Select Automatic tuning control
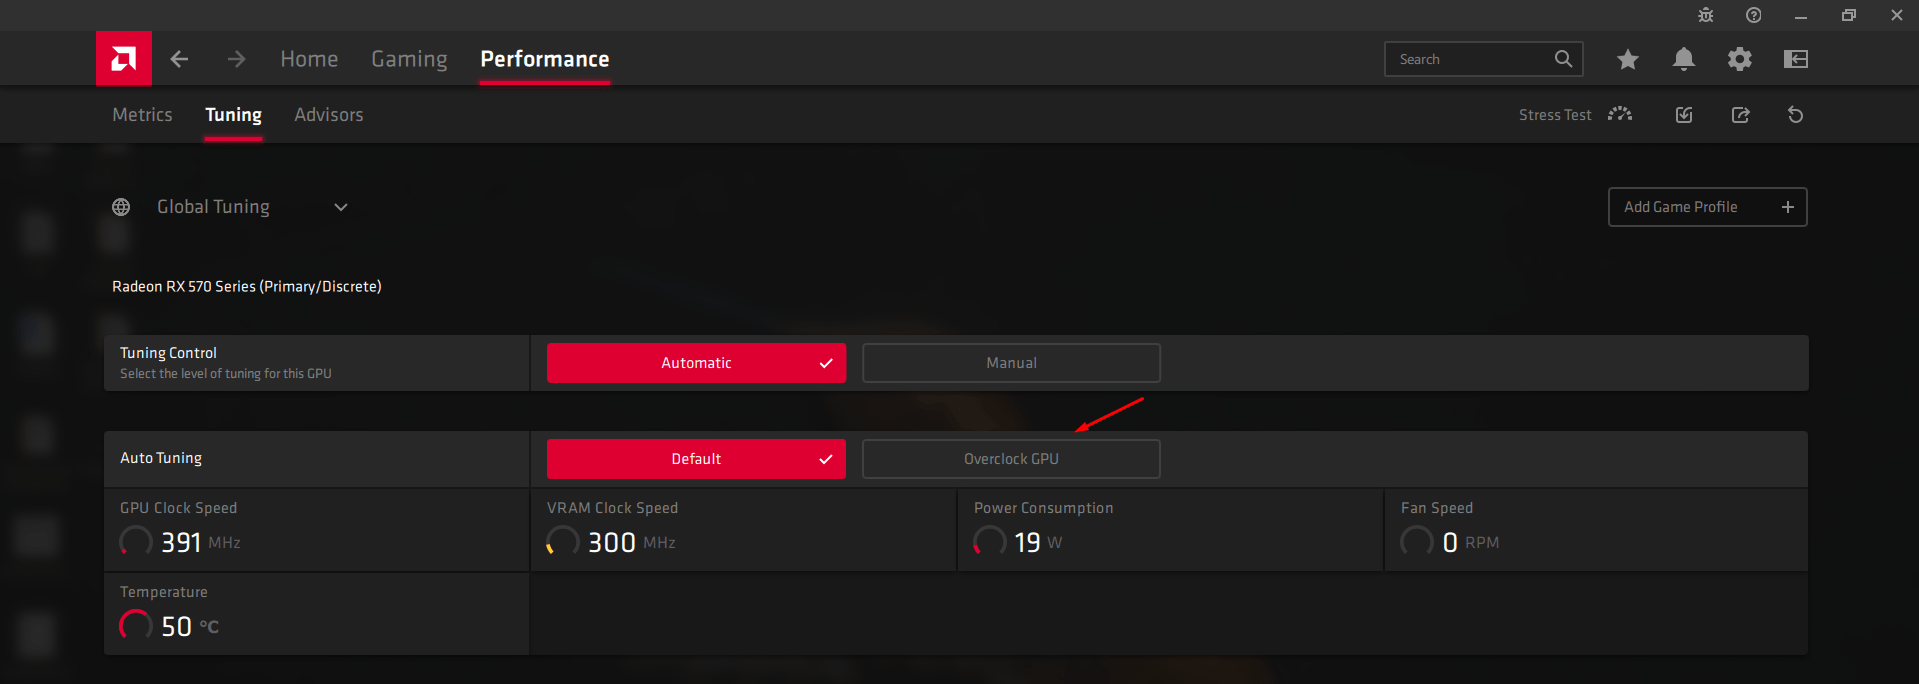The width and height of the screenshot is (1919, 684). coord(696,363)
